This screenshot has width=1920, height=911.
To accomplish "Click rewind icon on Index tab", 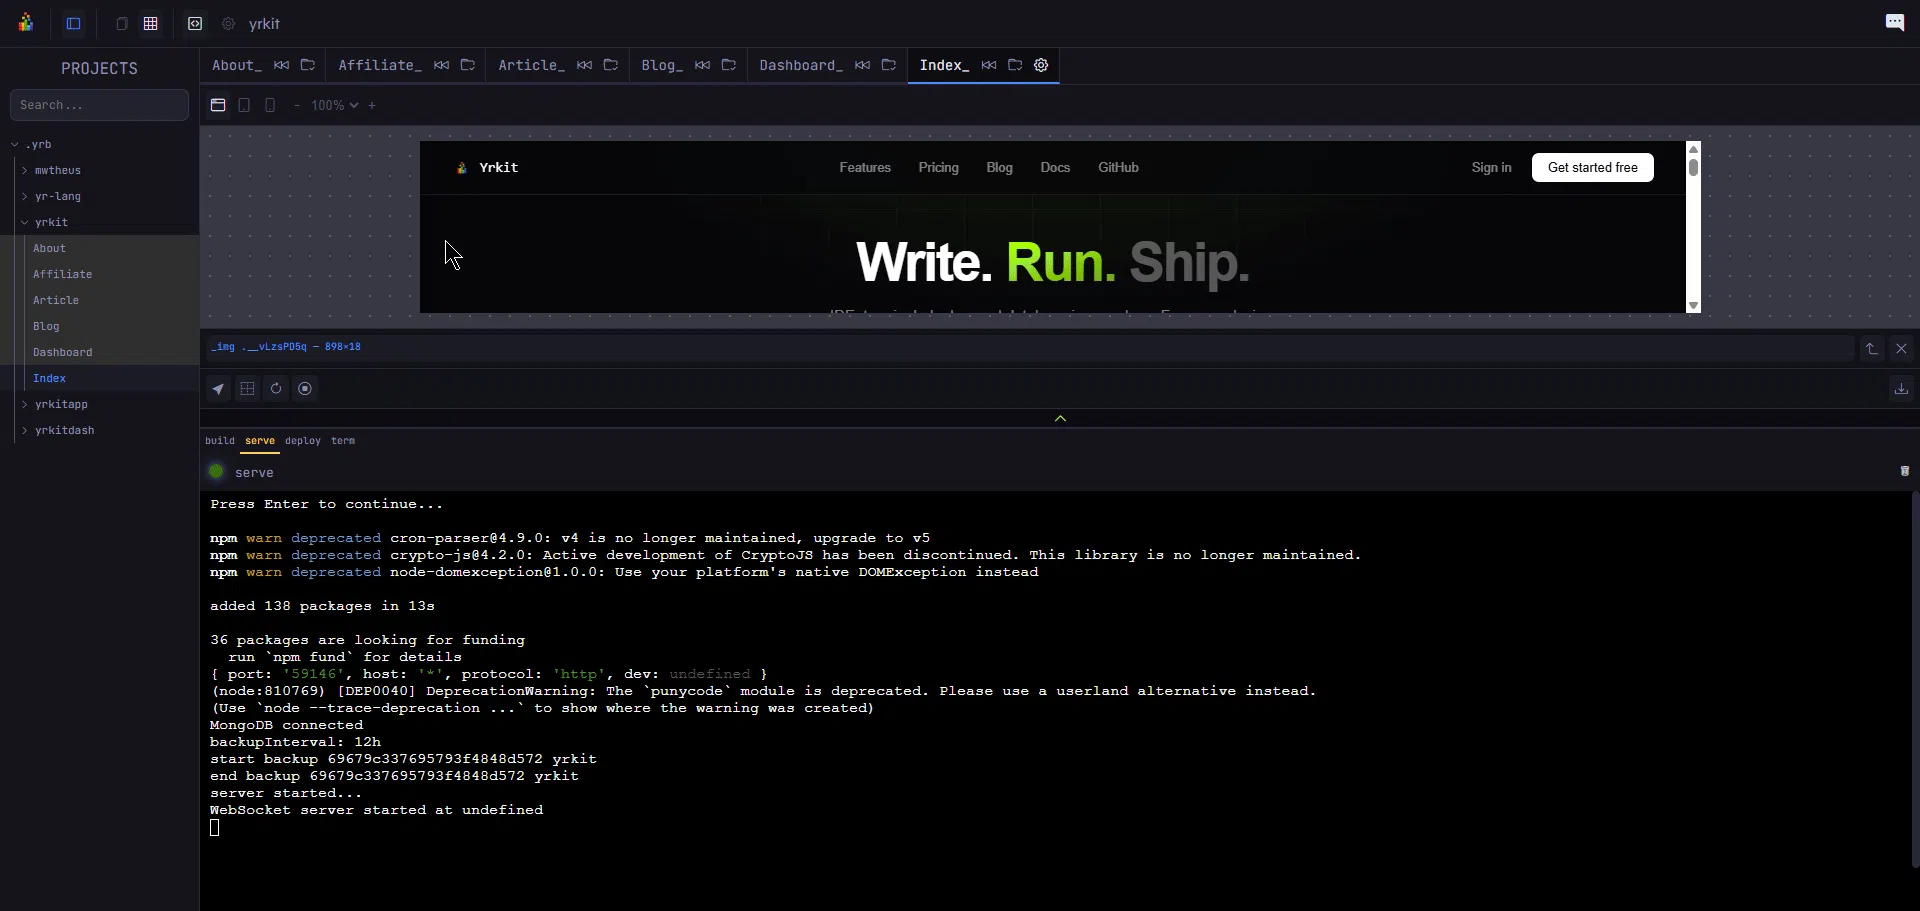I will pos(989,65).
